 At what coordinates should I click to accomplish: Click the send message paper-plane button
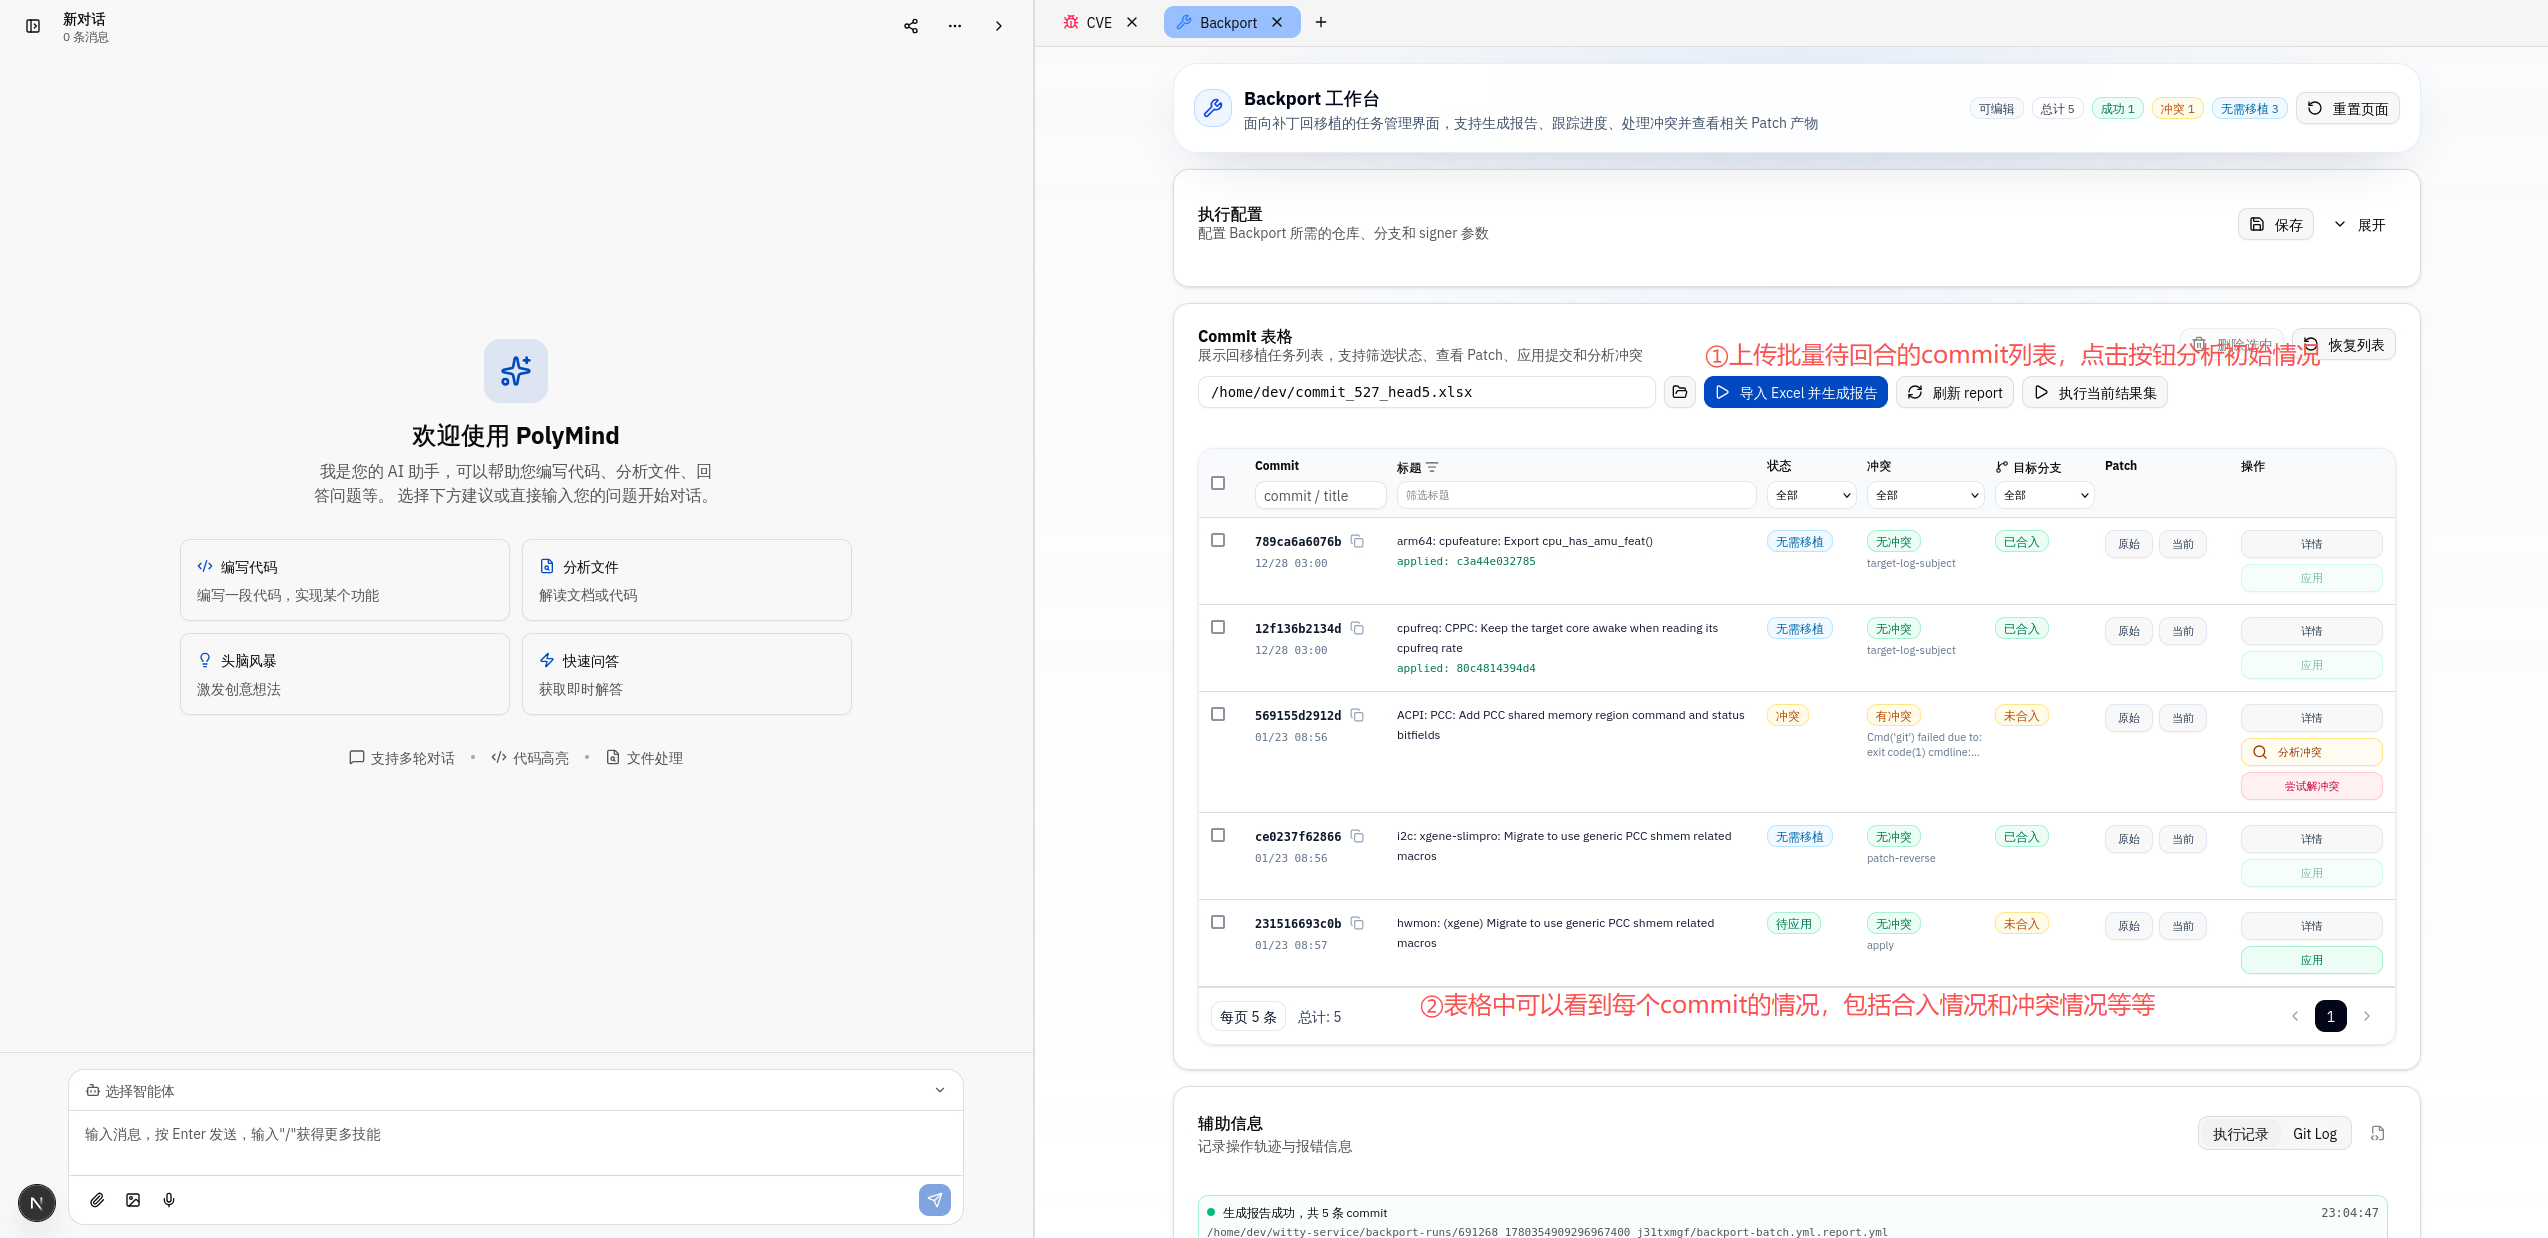click(x=935, y=1200)
